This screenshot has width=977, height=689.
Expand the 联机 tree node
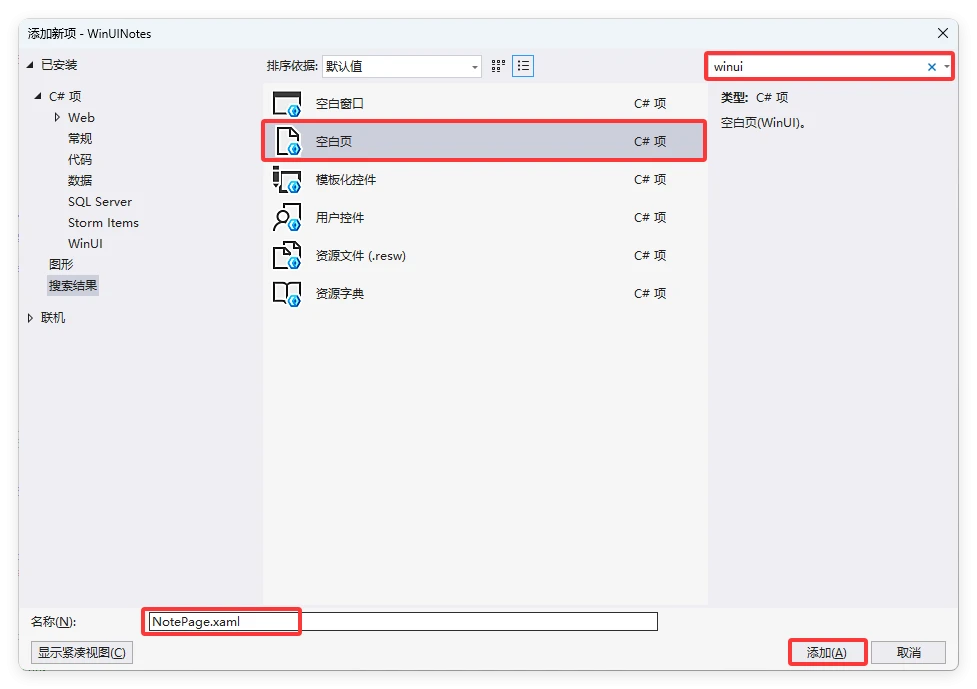pos(30,318)
